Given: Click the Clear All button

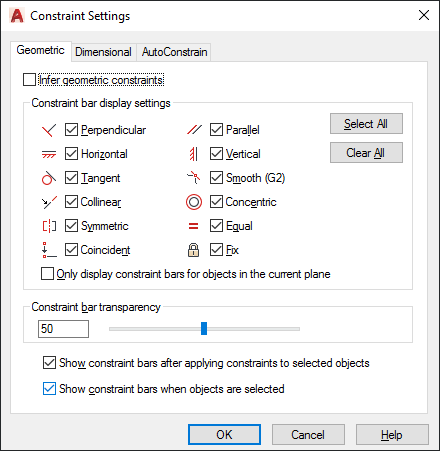Looking at the screenshot, I should [366, 153].
